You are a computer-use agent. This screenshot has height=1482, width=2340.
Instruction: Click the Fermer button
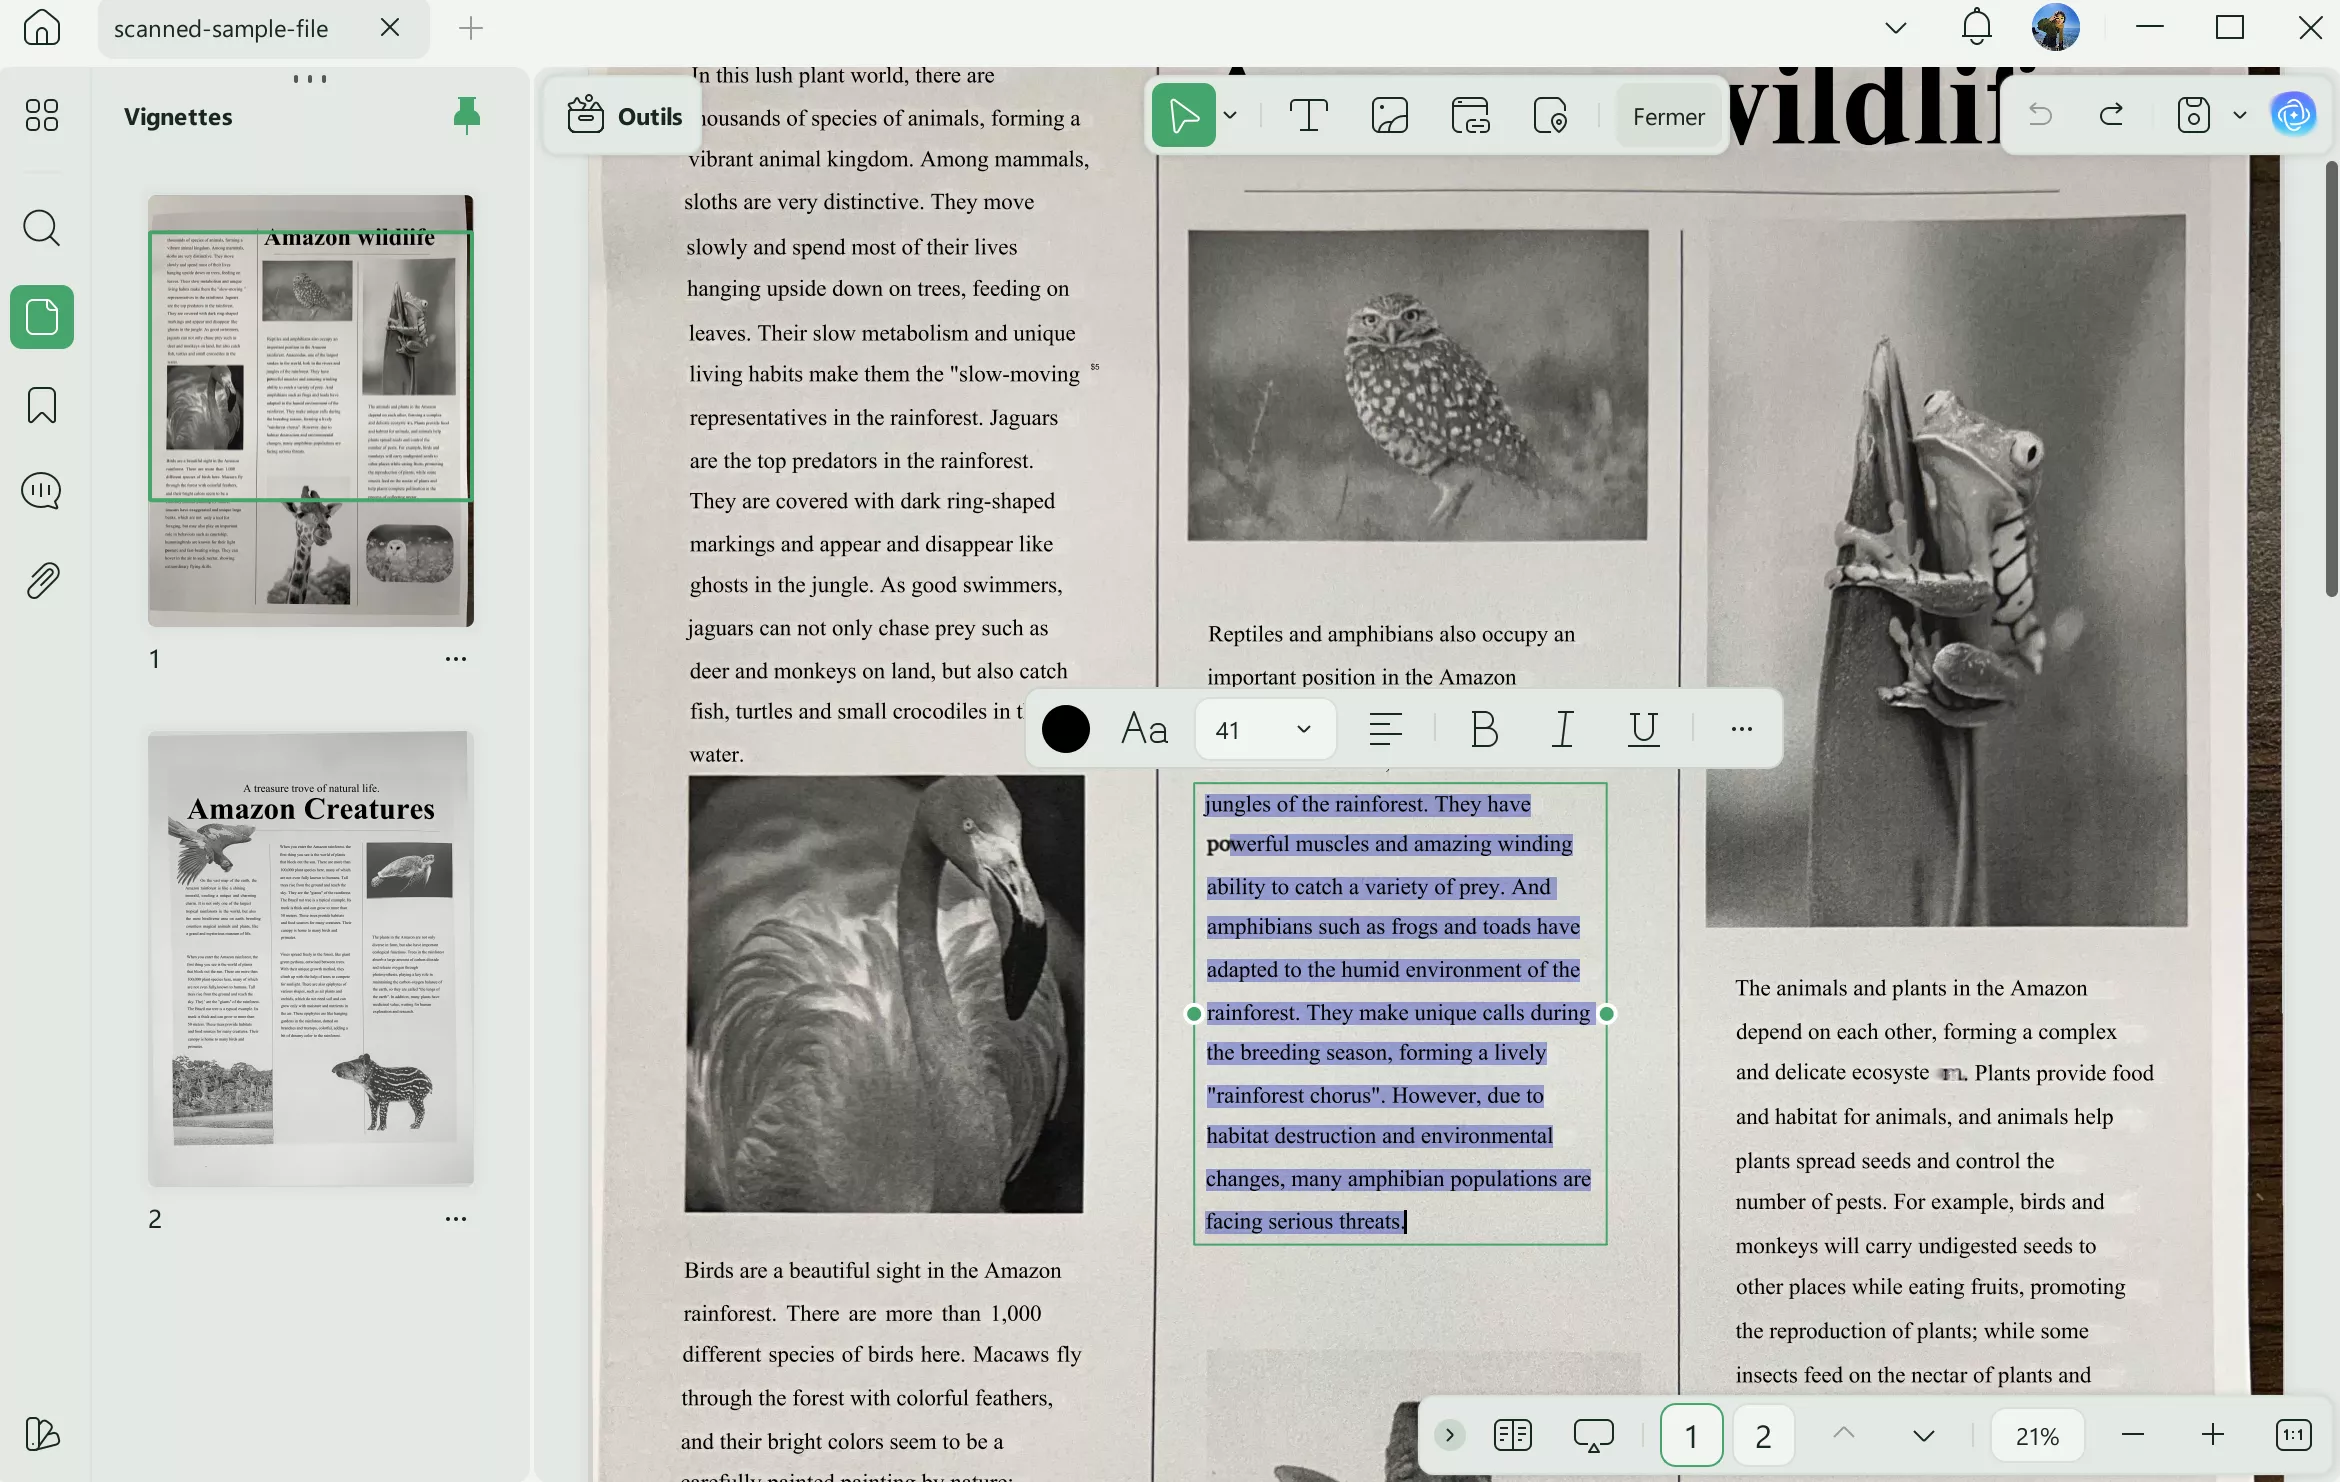tap(1668, 117)
